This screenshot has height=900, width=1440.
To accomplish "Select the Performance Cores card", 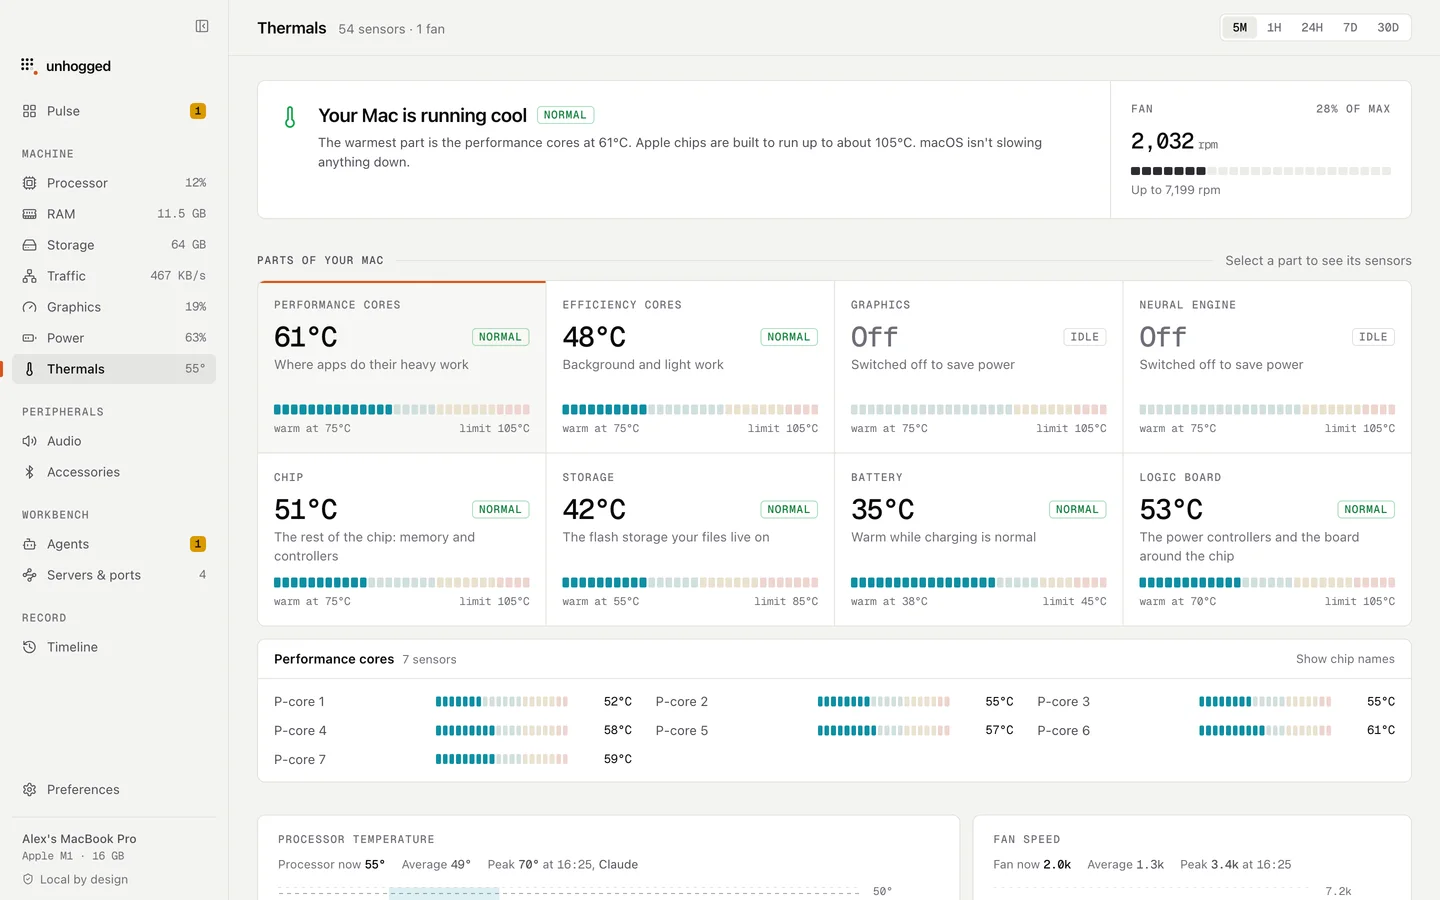I will click(402, 367).
